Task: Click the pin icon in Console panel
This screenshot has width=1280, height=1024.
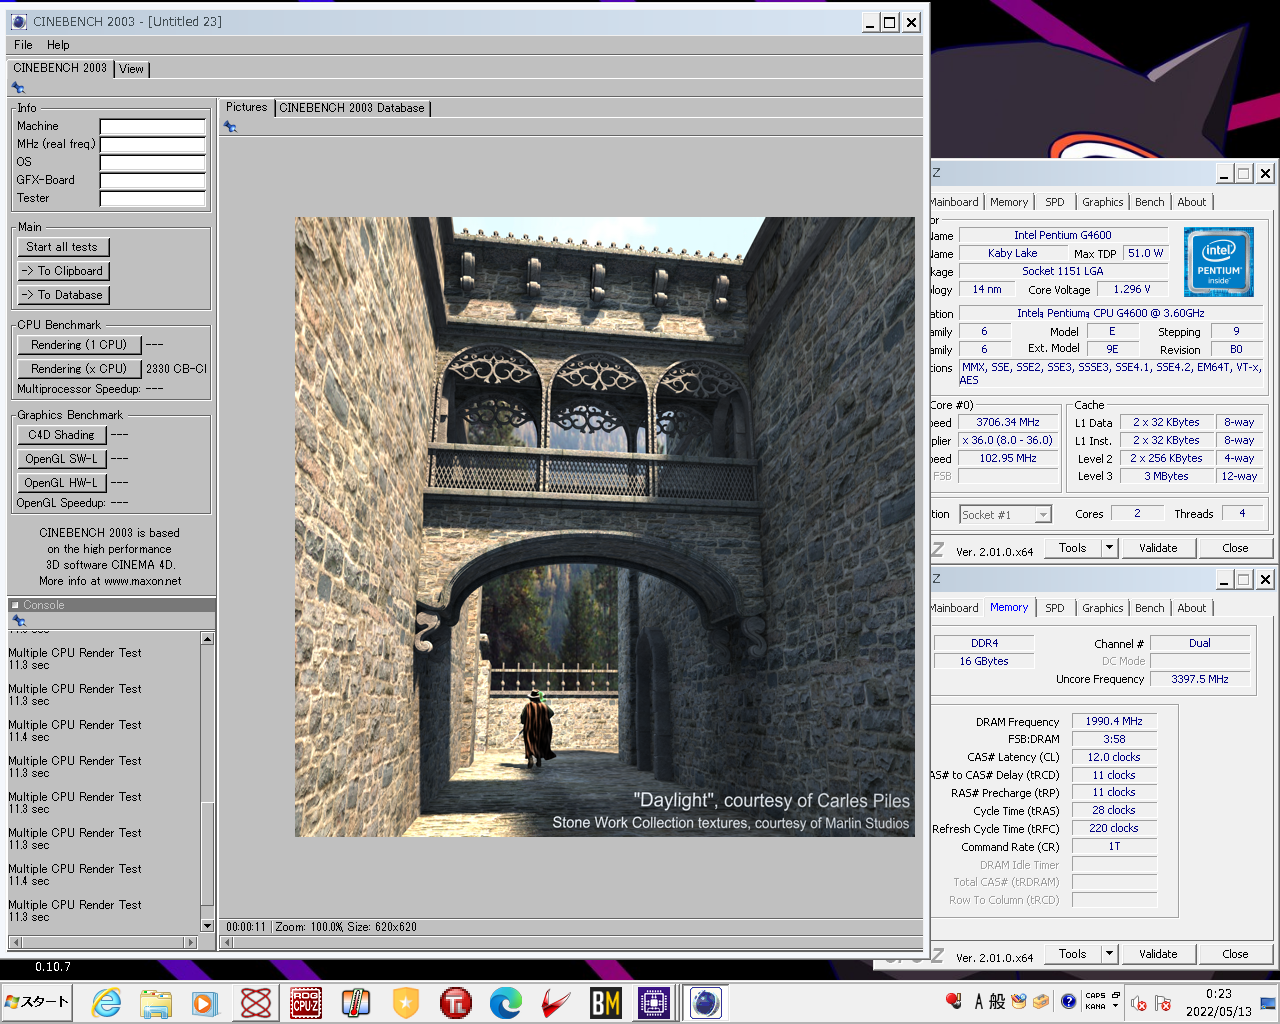Action: coord(18,621)
